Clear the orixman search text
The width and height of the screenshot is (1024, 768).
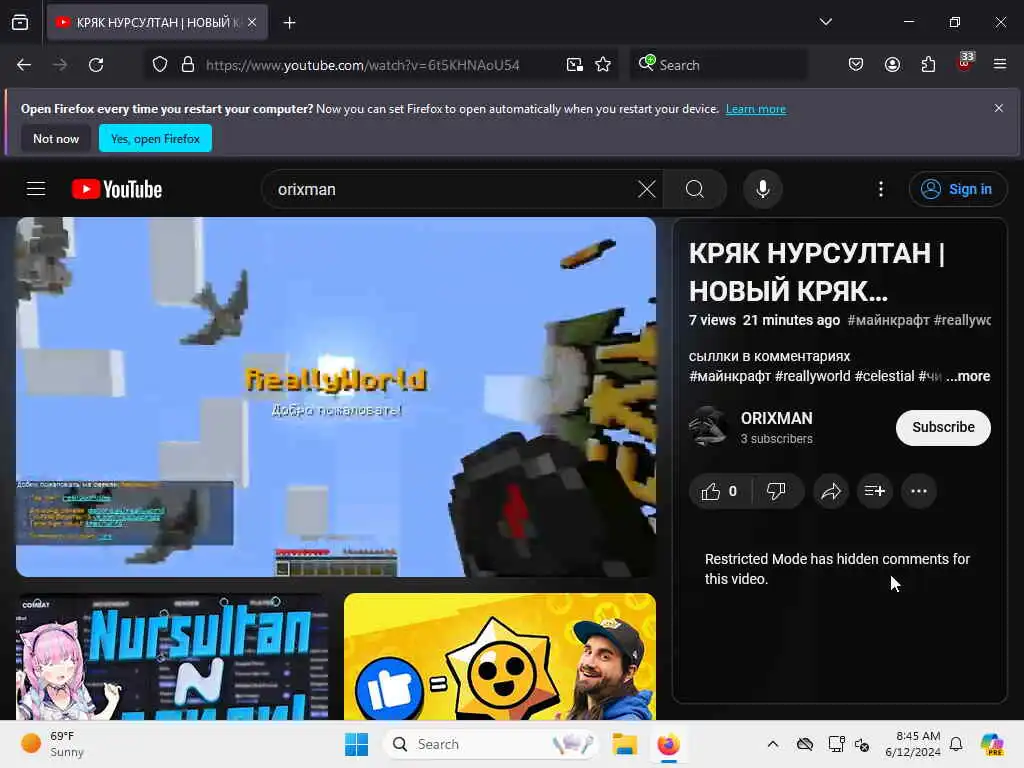pos(647,189)
